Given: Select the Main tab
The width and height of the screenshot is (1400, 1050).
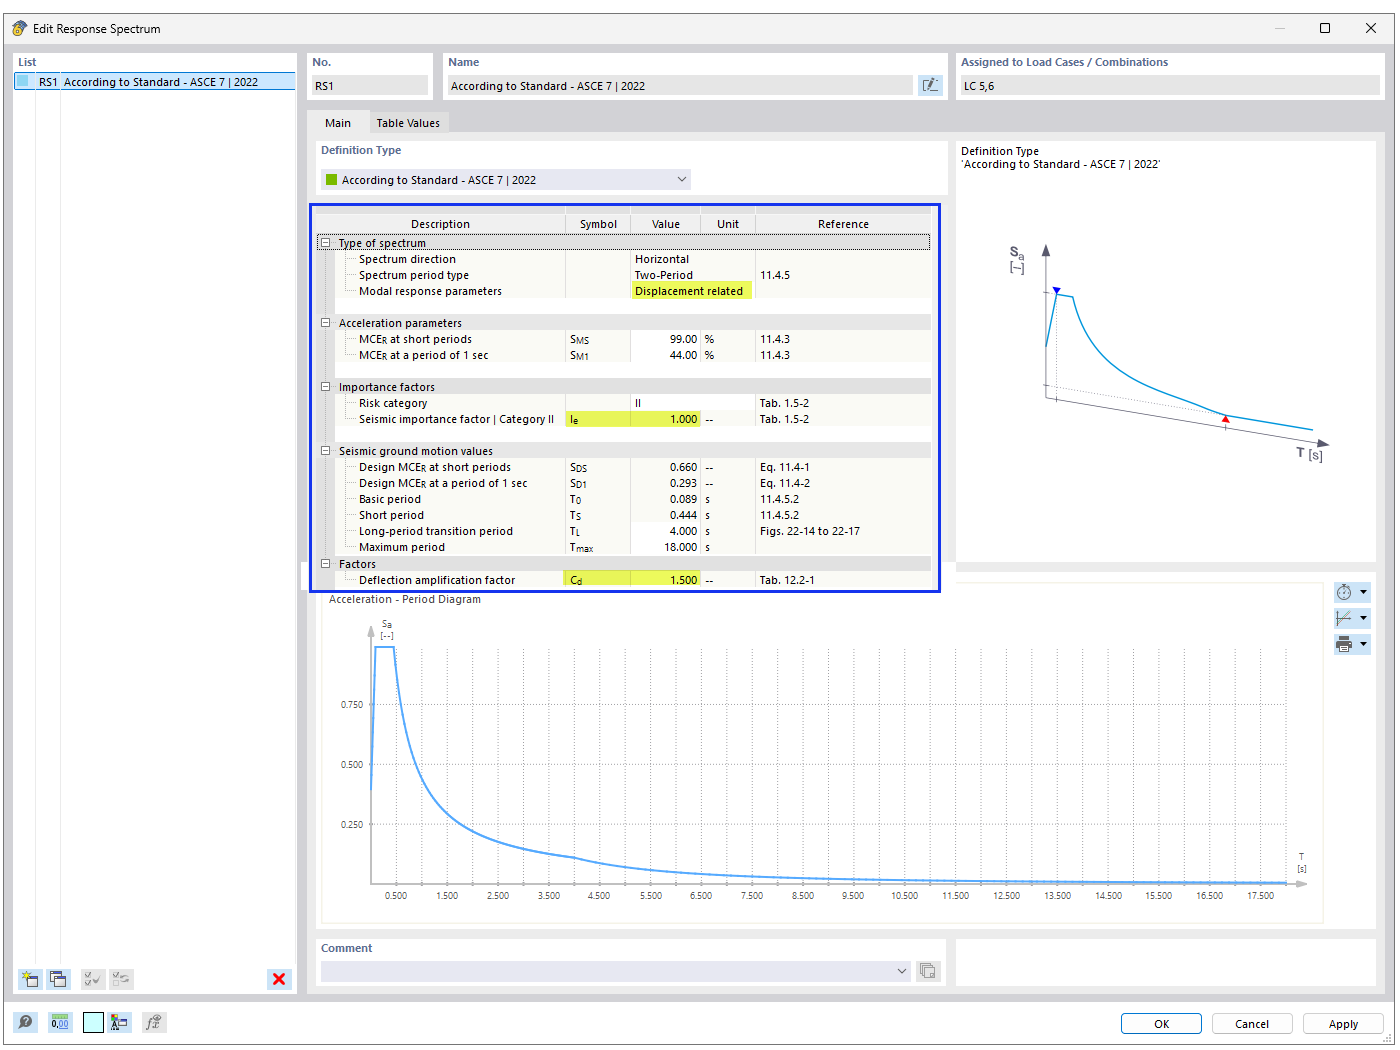Looking at the screenshot, I should [x=339, y=122].
